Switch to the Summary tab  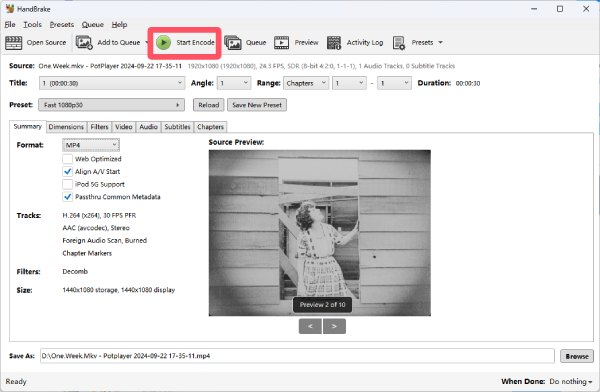coord(28,126)
